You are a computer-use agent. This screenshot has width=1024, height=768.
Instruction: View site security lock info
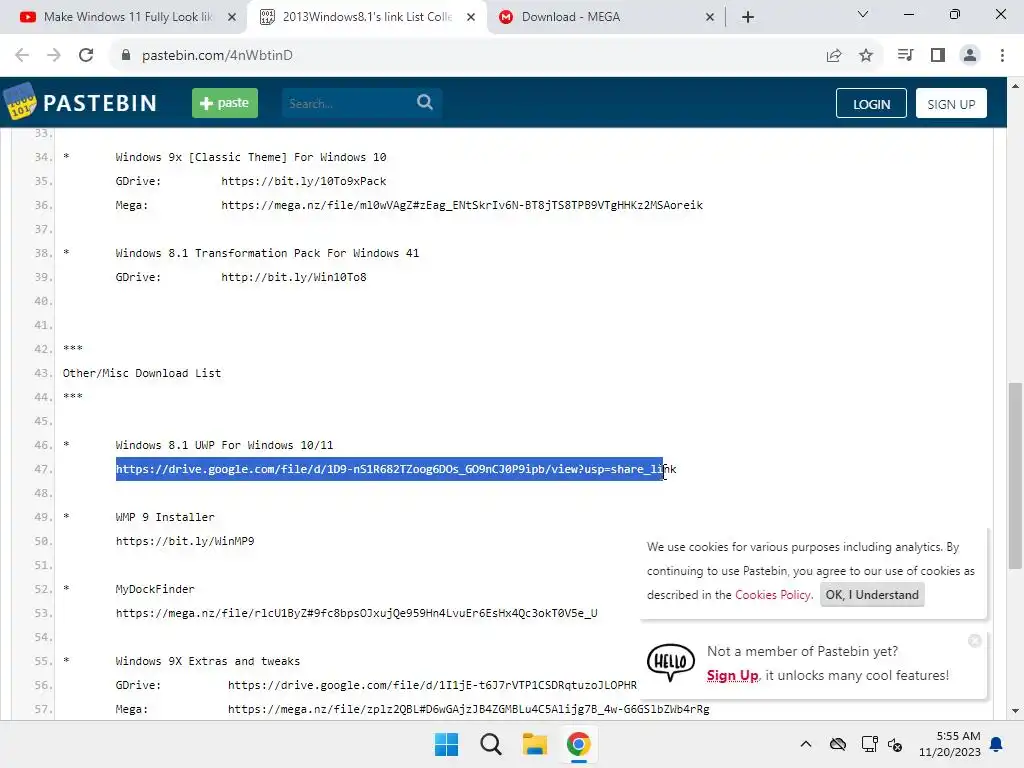tap(126, 56)
